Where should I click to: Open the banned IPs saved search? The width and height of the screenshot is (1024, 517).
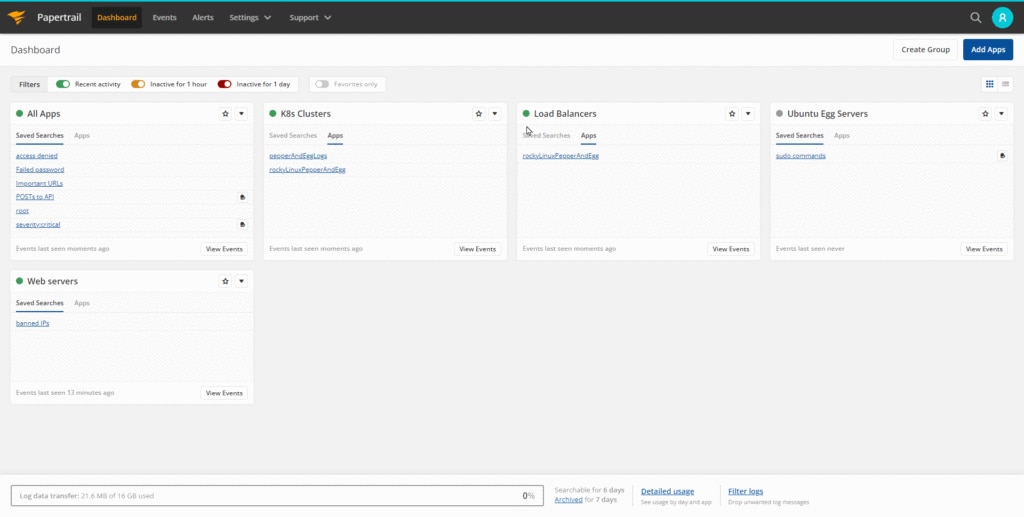click(33, 324)
